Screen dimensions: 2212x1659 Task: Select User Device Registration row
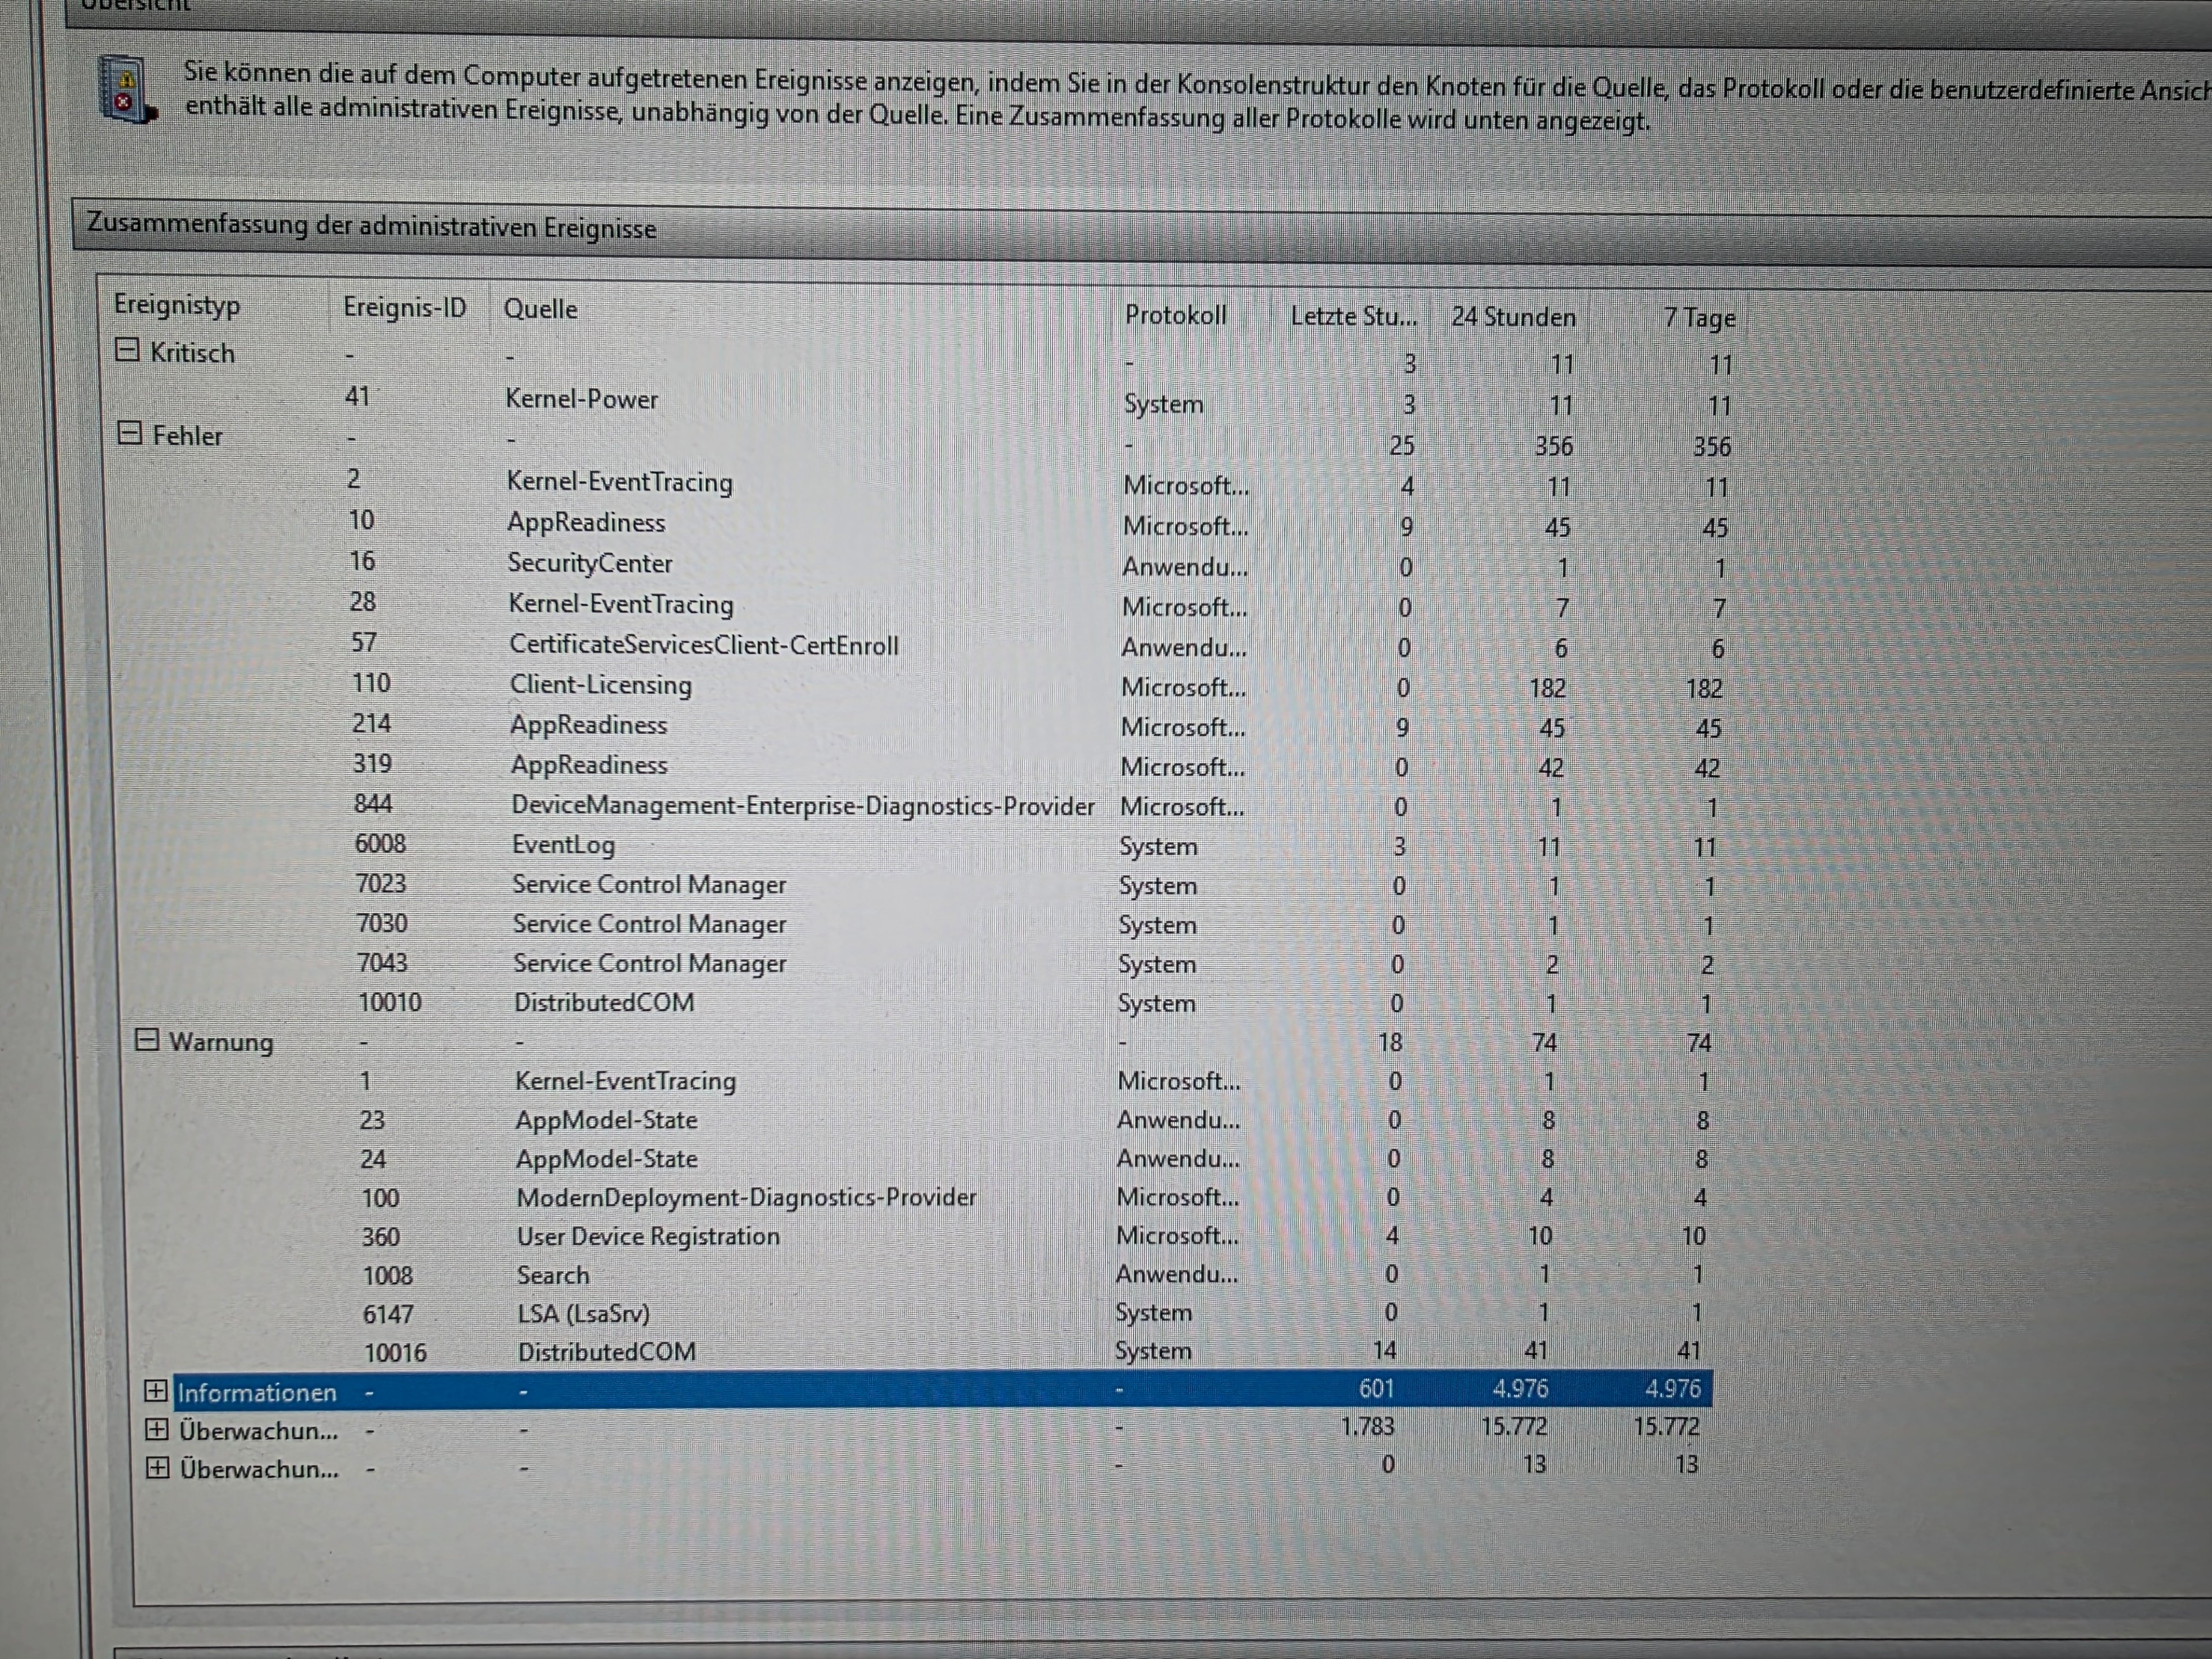[647, 1236]
